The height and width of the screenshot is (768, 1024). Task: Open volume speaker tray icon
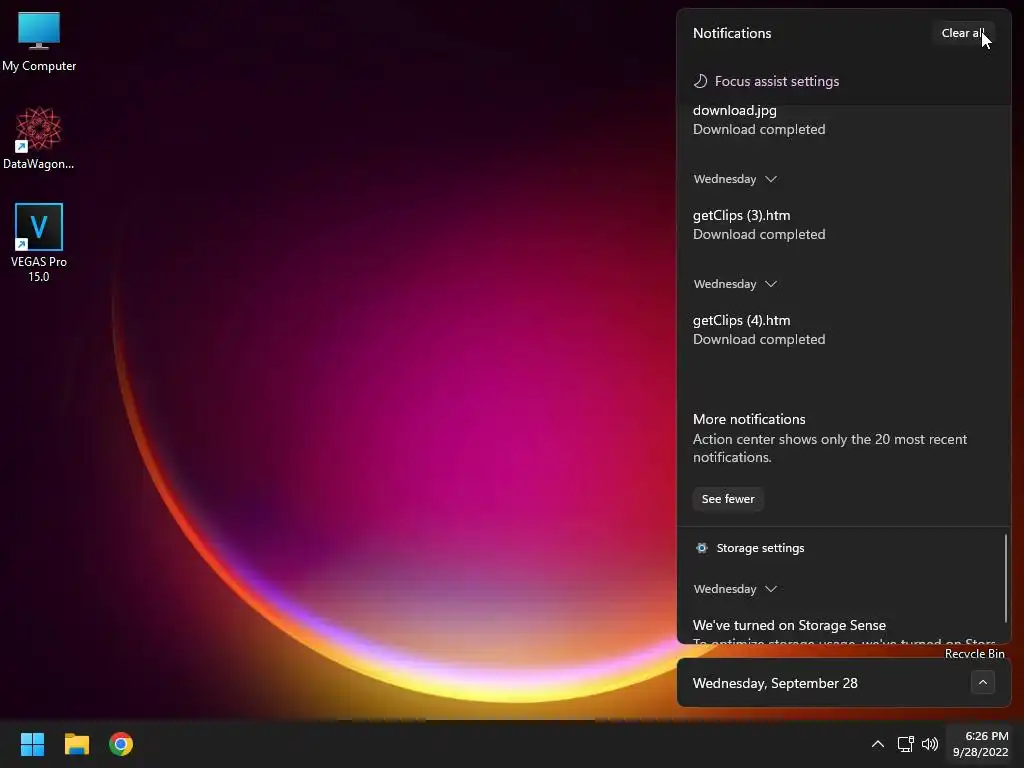tap(929, 744)
